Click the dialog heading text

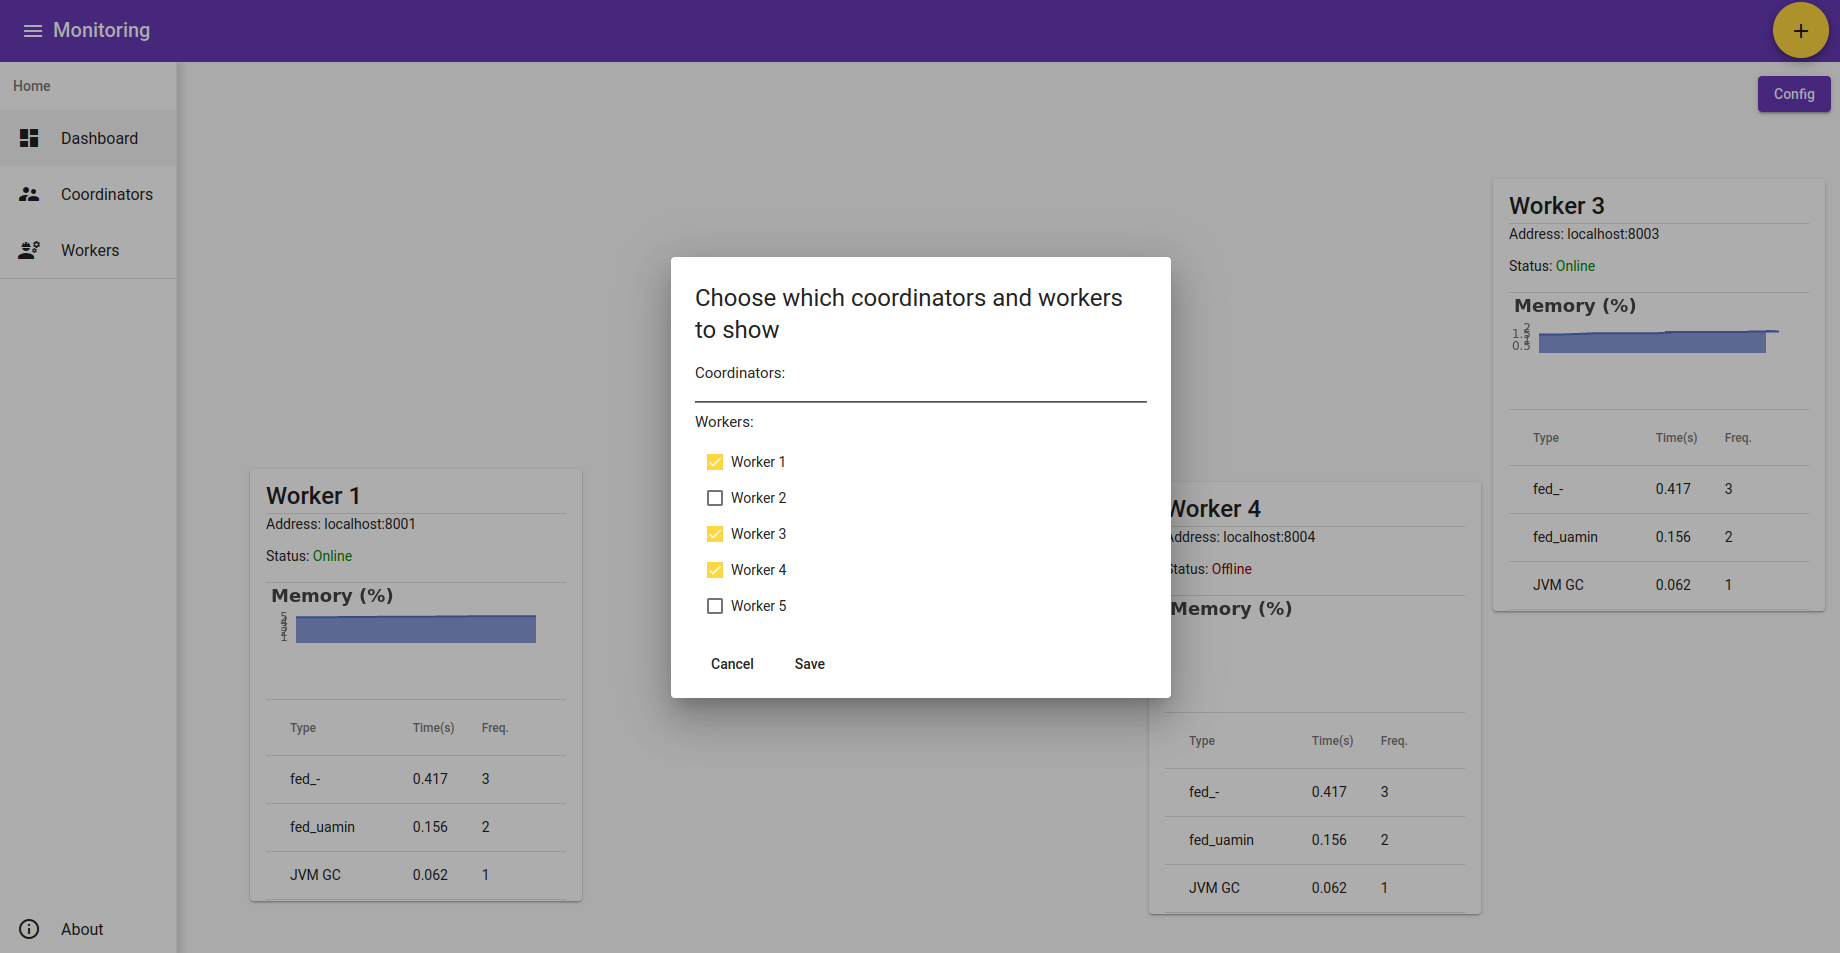909,314
